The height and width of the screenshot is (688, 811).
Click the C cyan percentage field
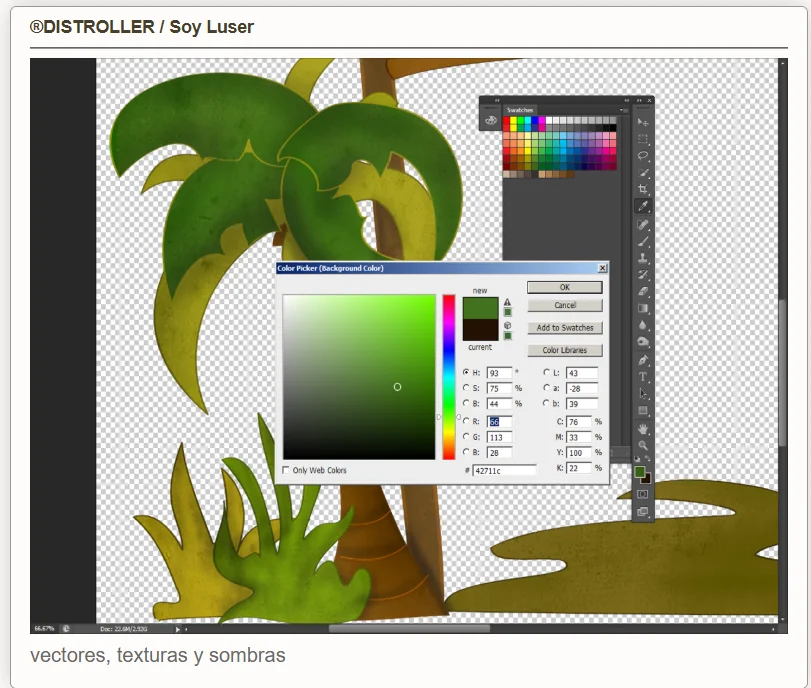pos(579,422)
